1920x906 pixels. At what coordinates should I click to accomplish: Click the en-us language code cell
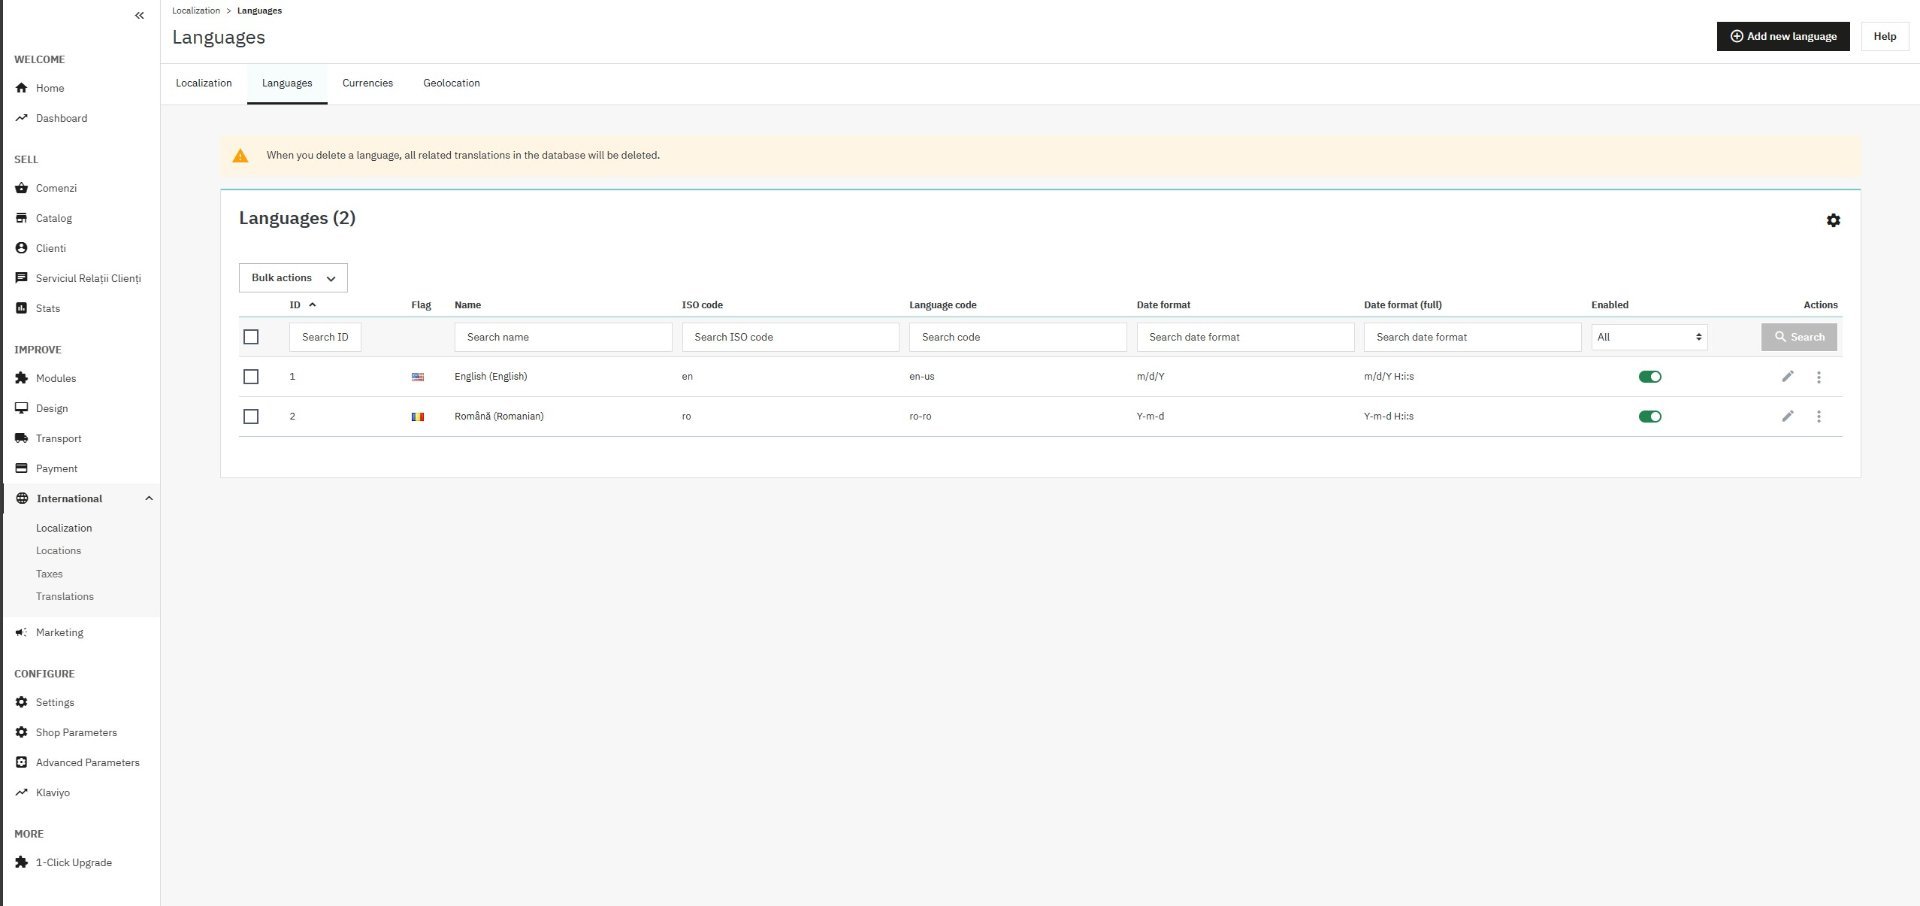pyautogui.click(x=921, y=377)
